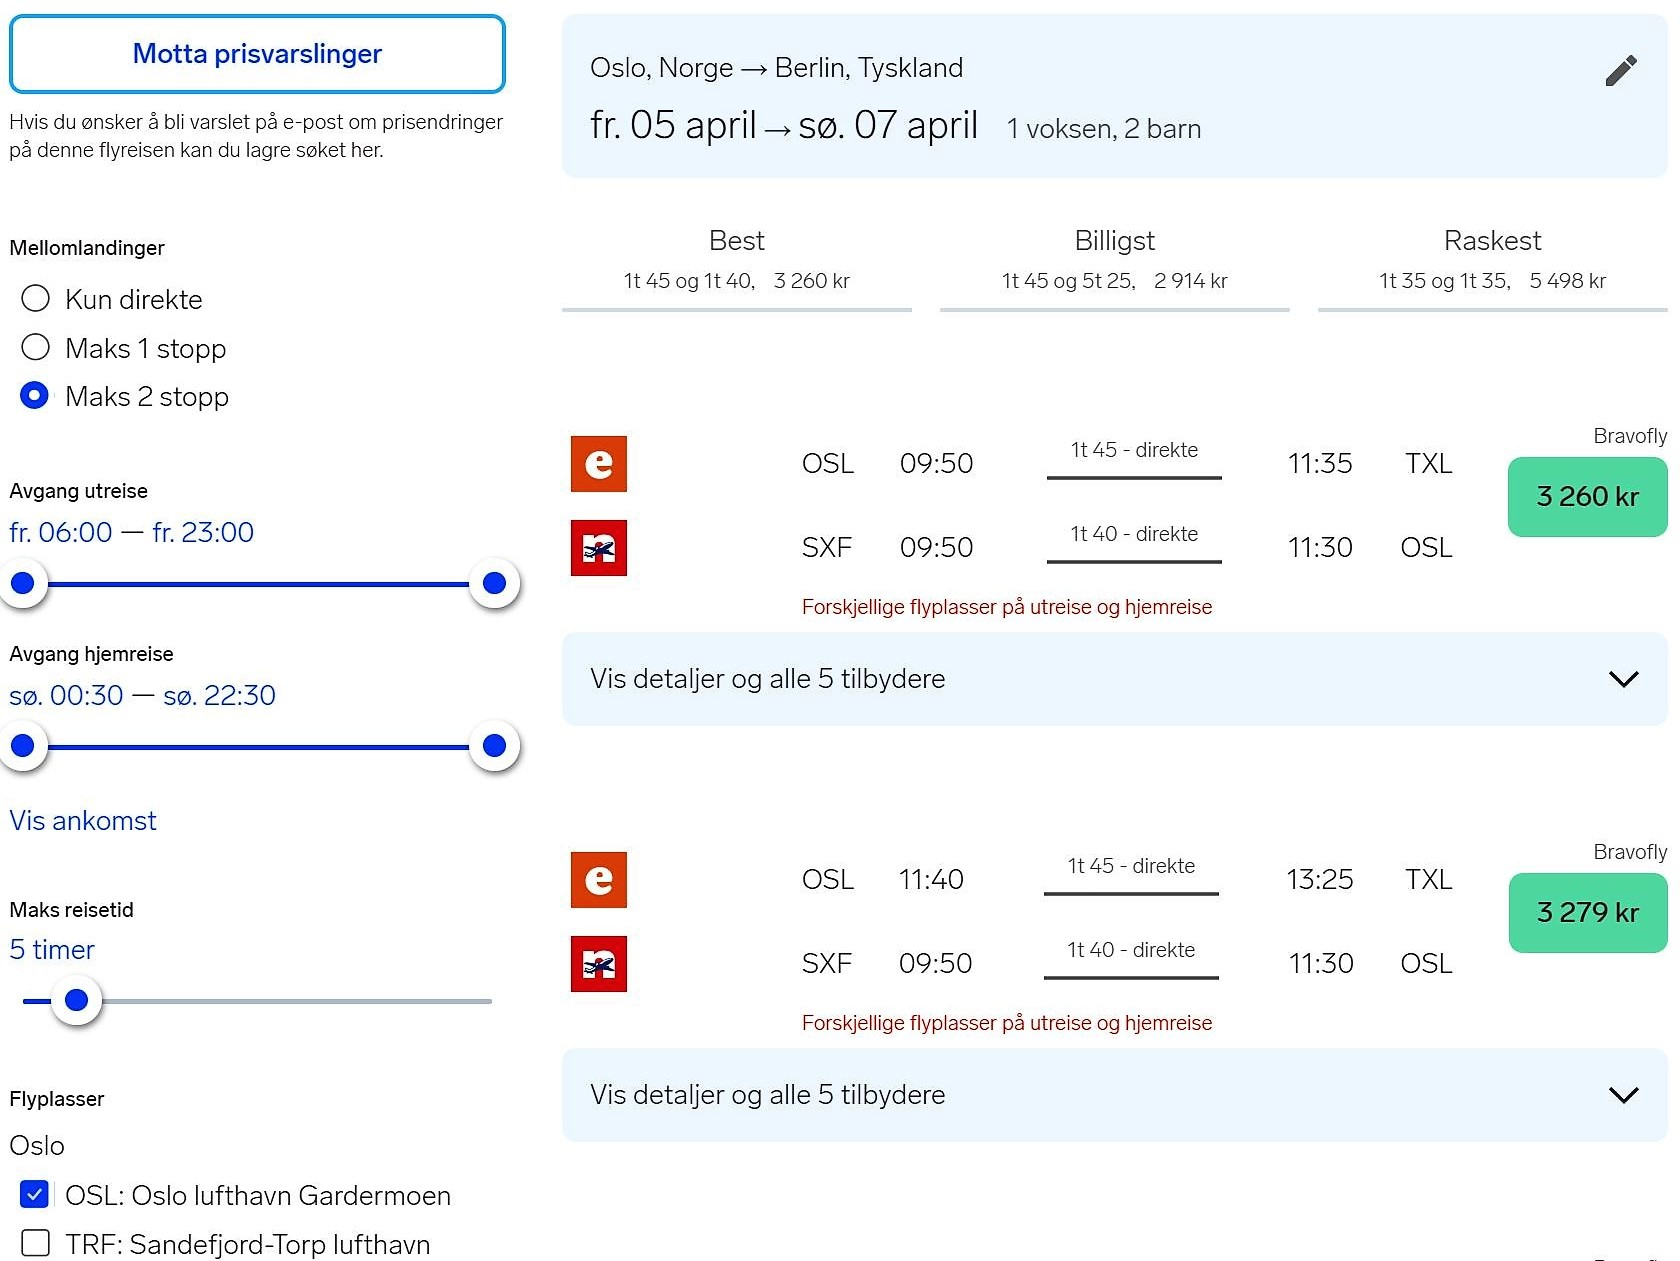Click the Norwegian airline logo on first offer
1680x1261 pixels.
coord(598,547)
